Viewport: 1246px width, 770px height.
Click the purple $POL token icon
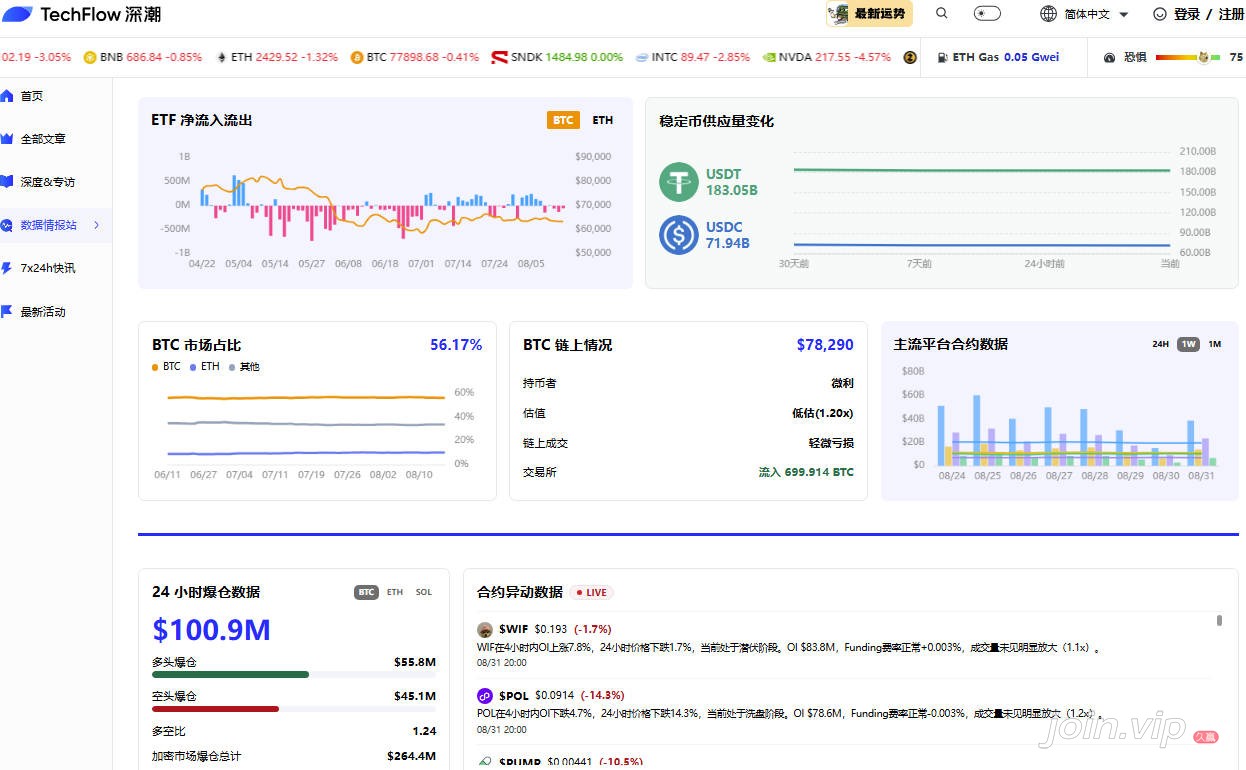[x=485, y=695]
